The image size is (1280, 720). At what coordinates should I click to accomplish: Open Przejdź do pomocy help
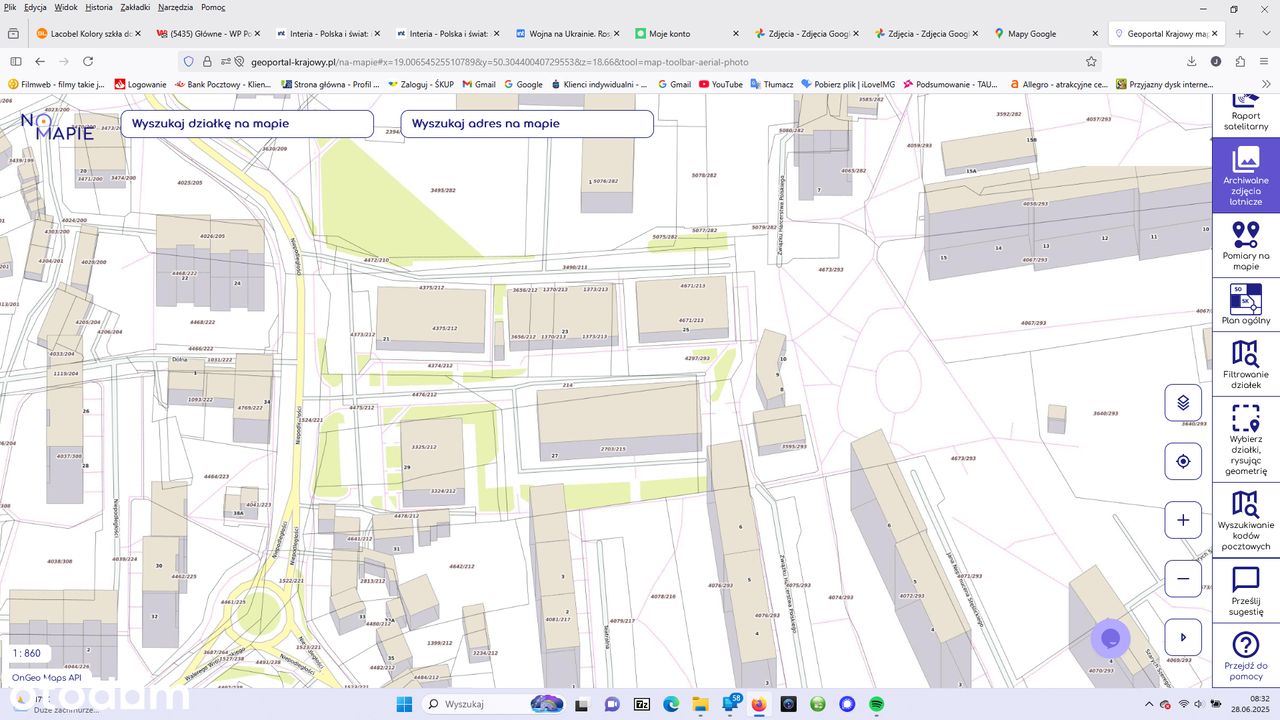tap(1246, 655)
